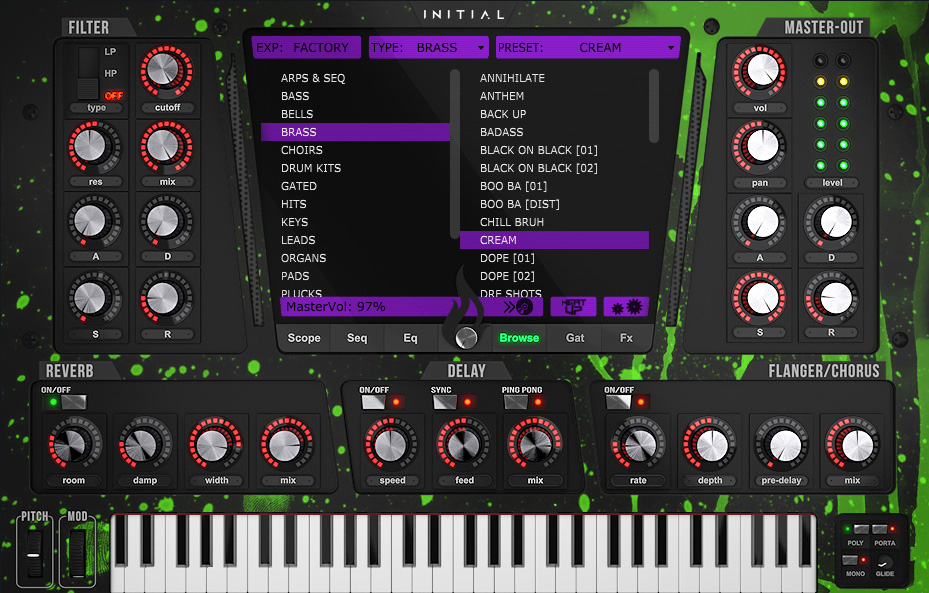
Task: Choose the BADASS preset
Action: (x=501, y=132)
